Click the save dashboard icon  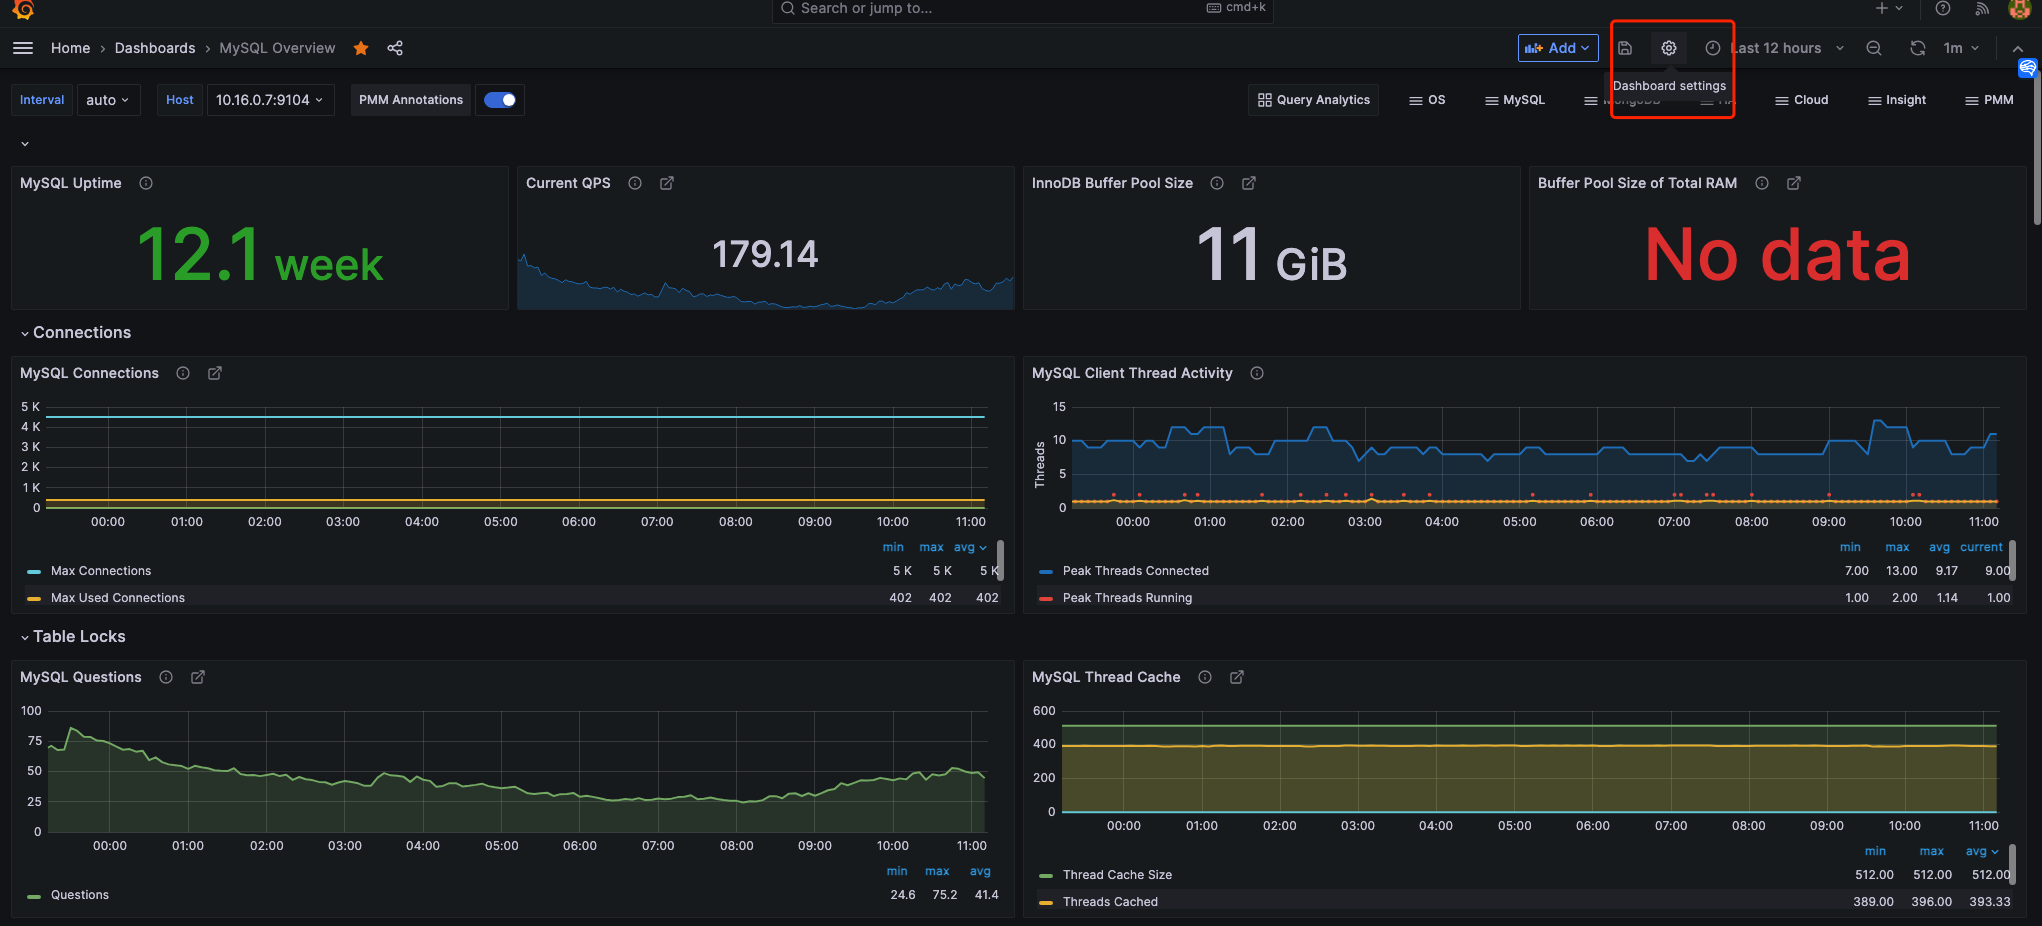[x=1625, y=48]
